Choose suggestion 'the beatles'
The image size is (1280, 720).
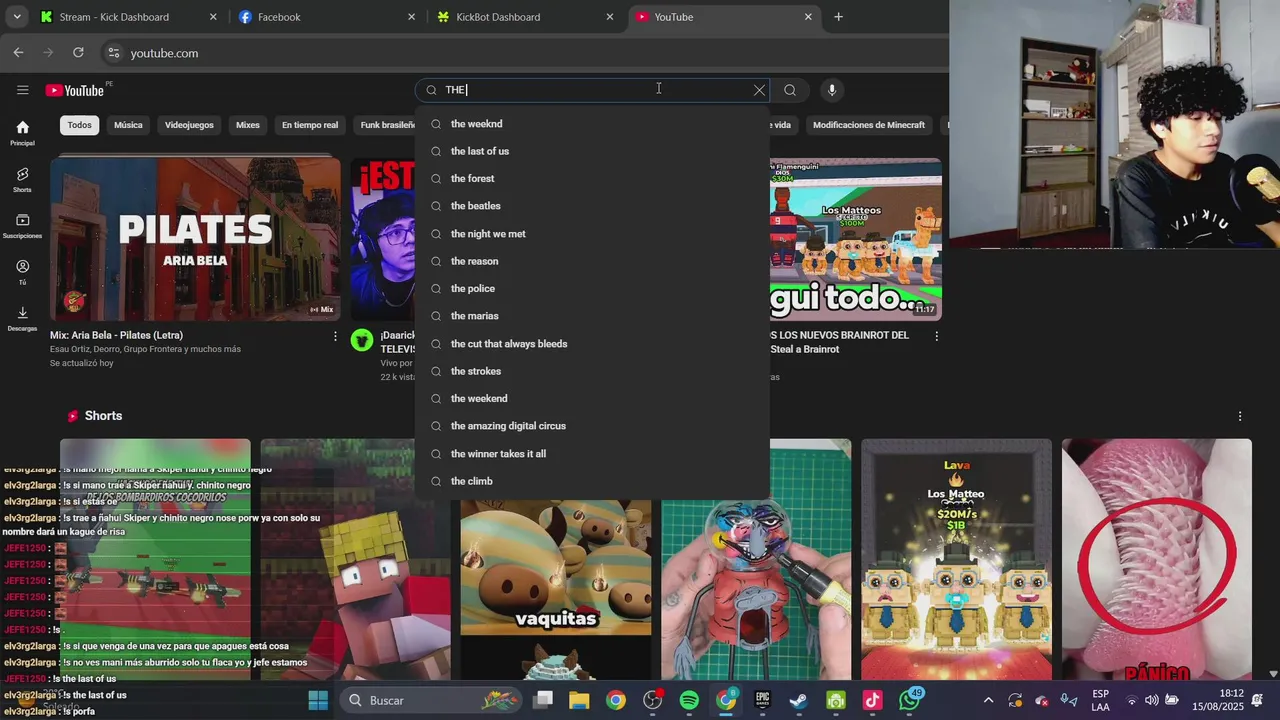click(x=592, y=206)
